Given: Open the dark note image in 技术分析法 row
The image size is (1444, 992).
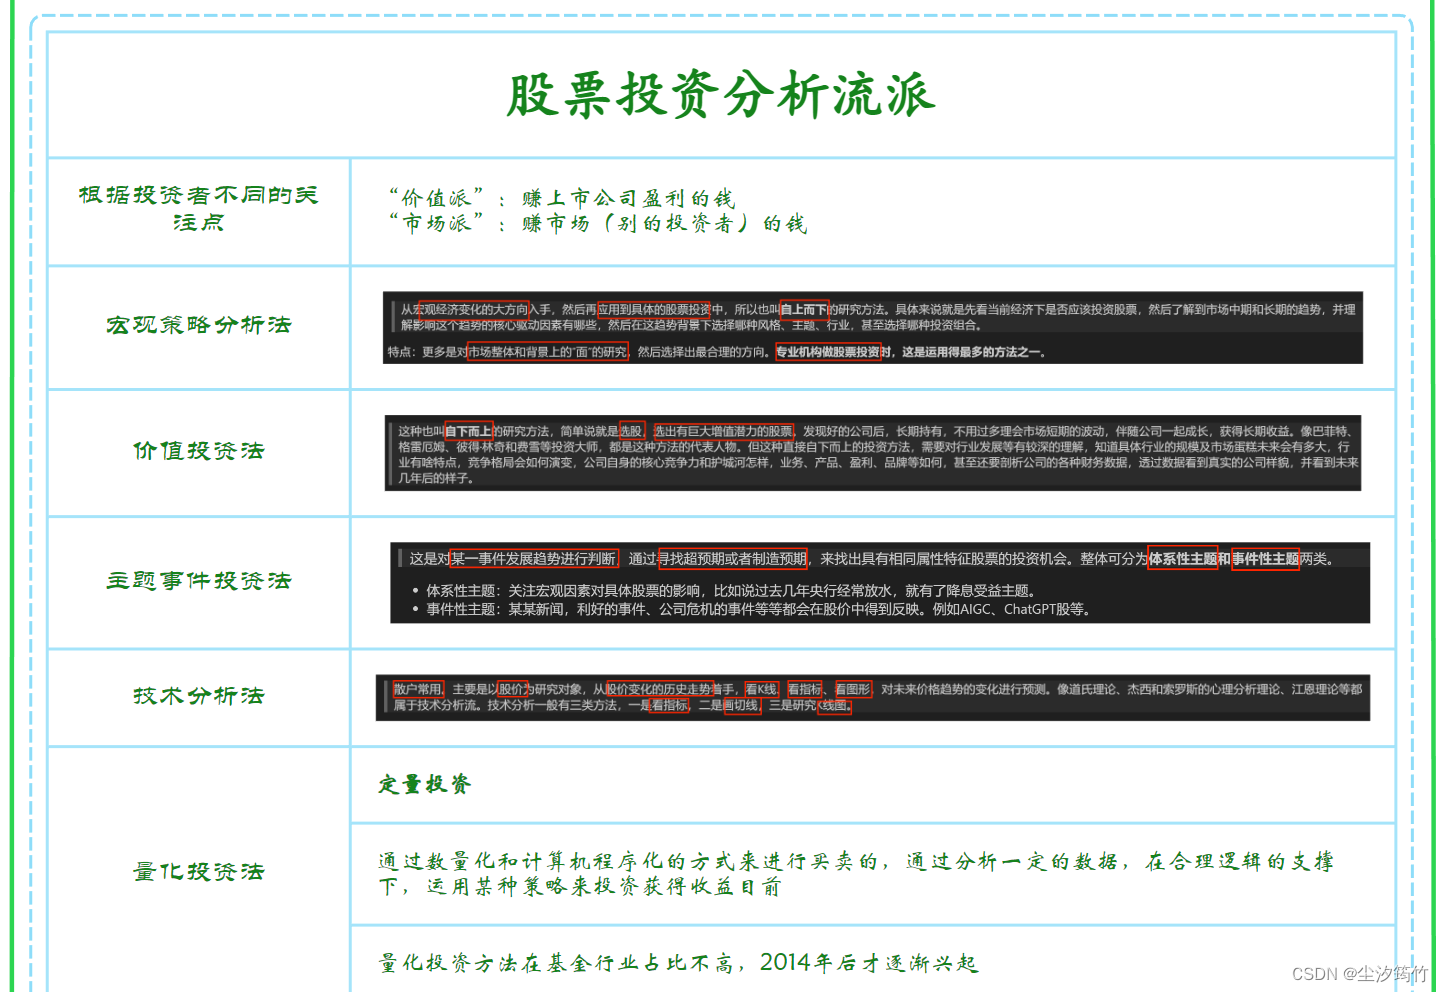Looking at the screenshot, I should tap(873, 697).
